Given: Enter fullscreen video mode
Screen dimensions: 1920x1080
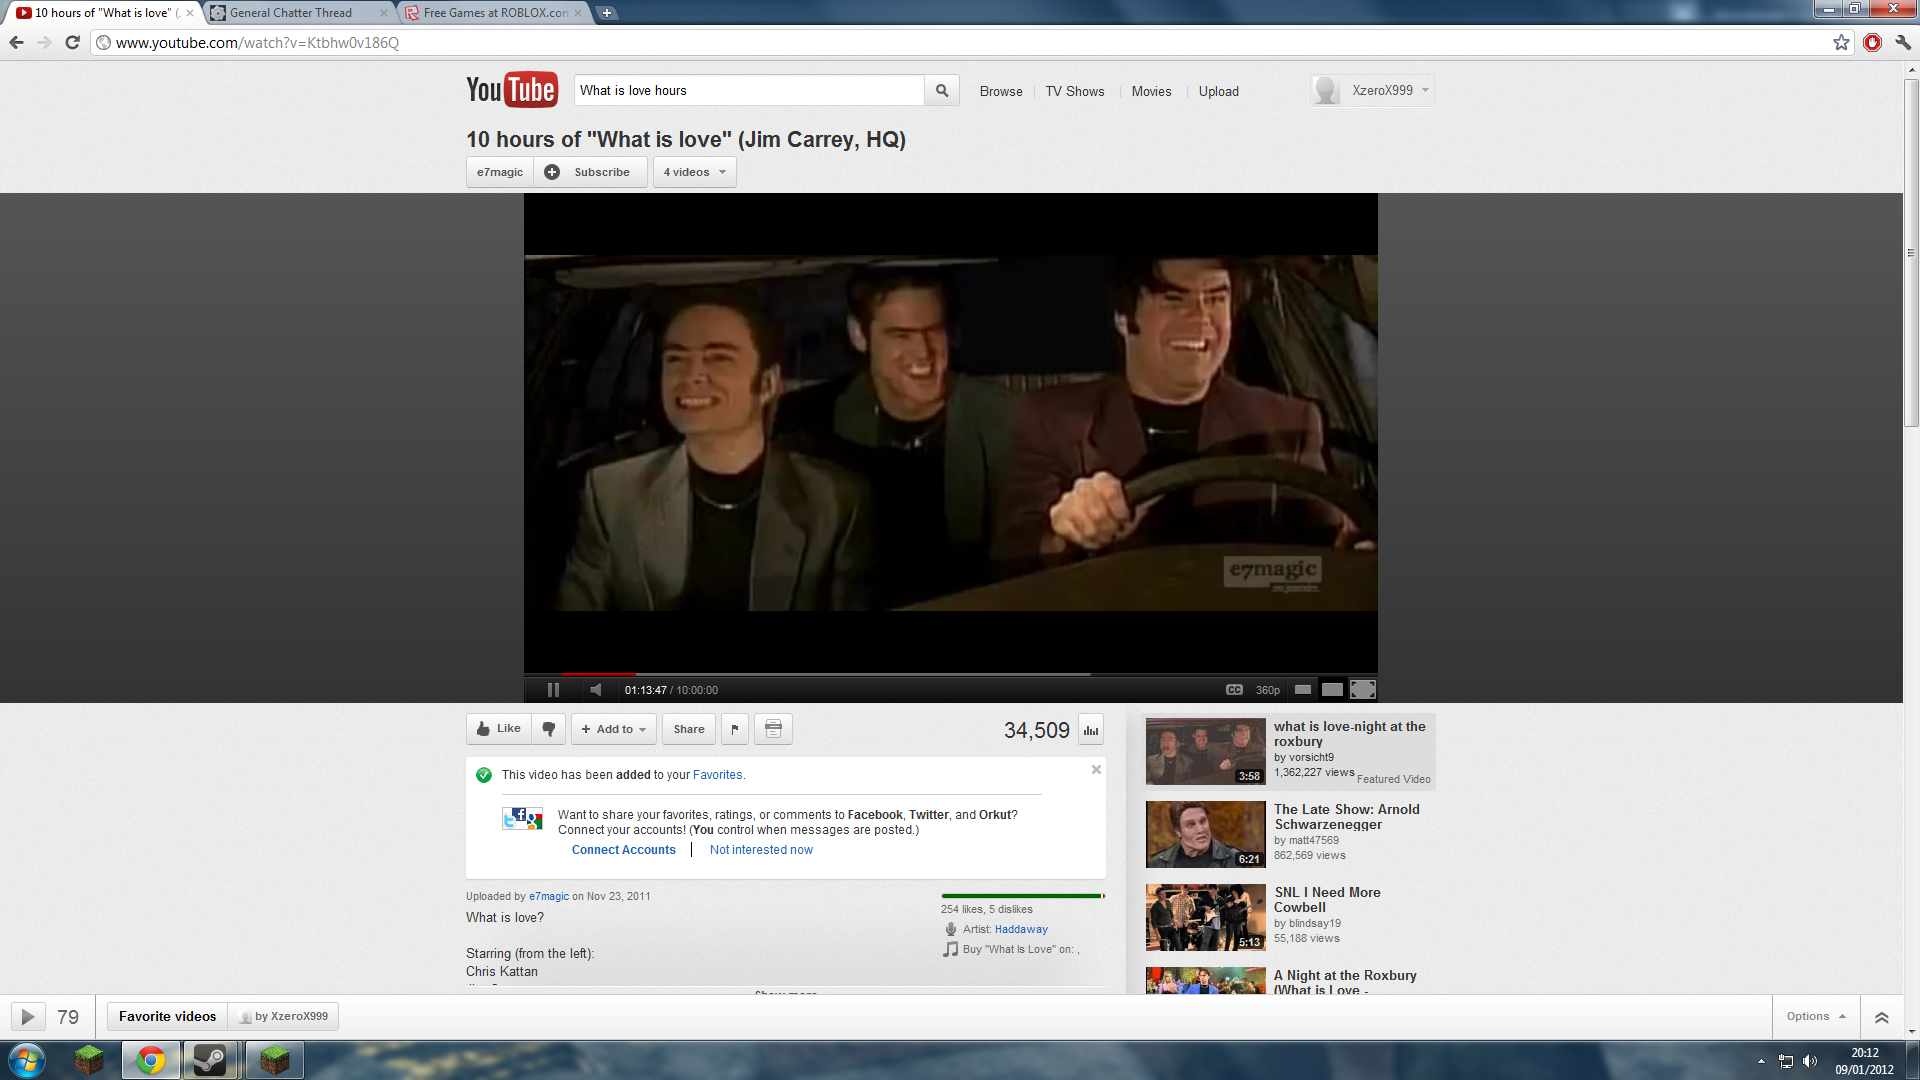Looking at the screenshot, I should pos(1363,690).
